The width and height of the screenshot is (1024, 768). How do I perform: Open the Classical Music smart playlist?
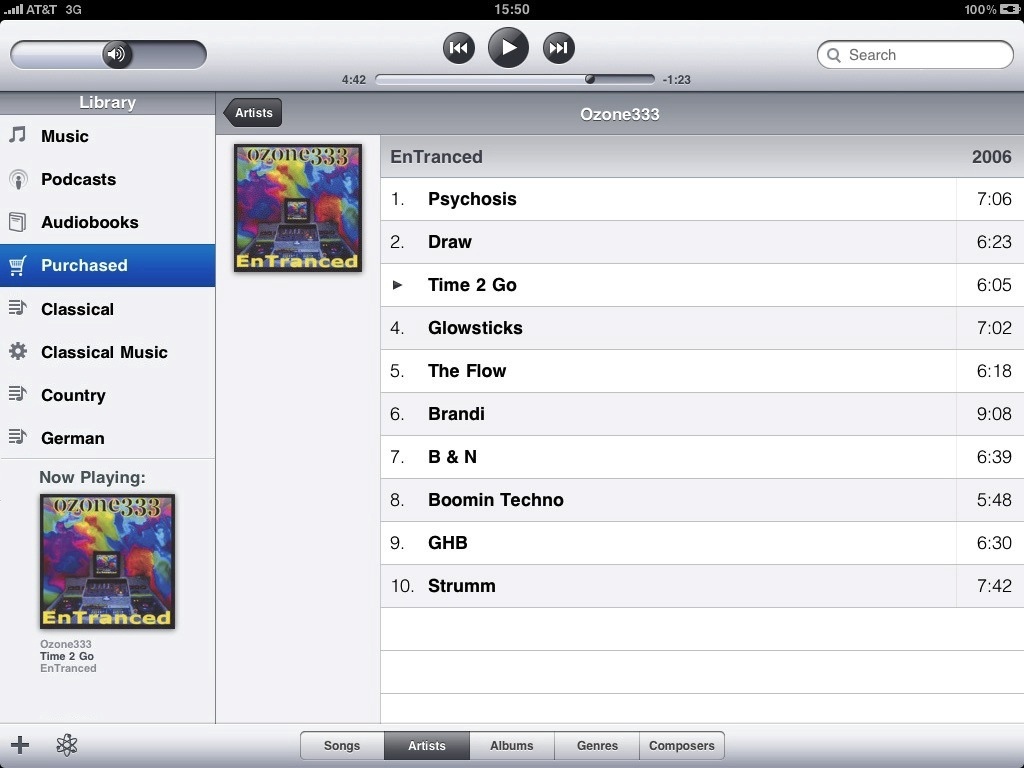pyautogui.click(x=104, y=352)
